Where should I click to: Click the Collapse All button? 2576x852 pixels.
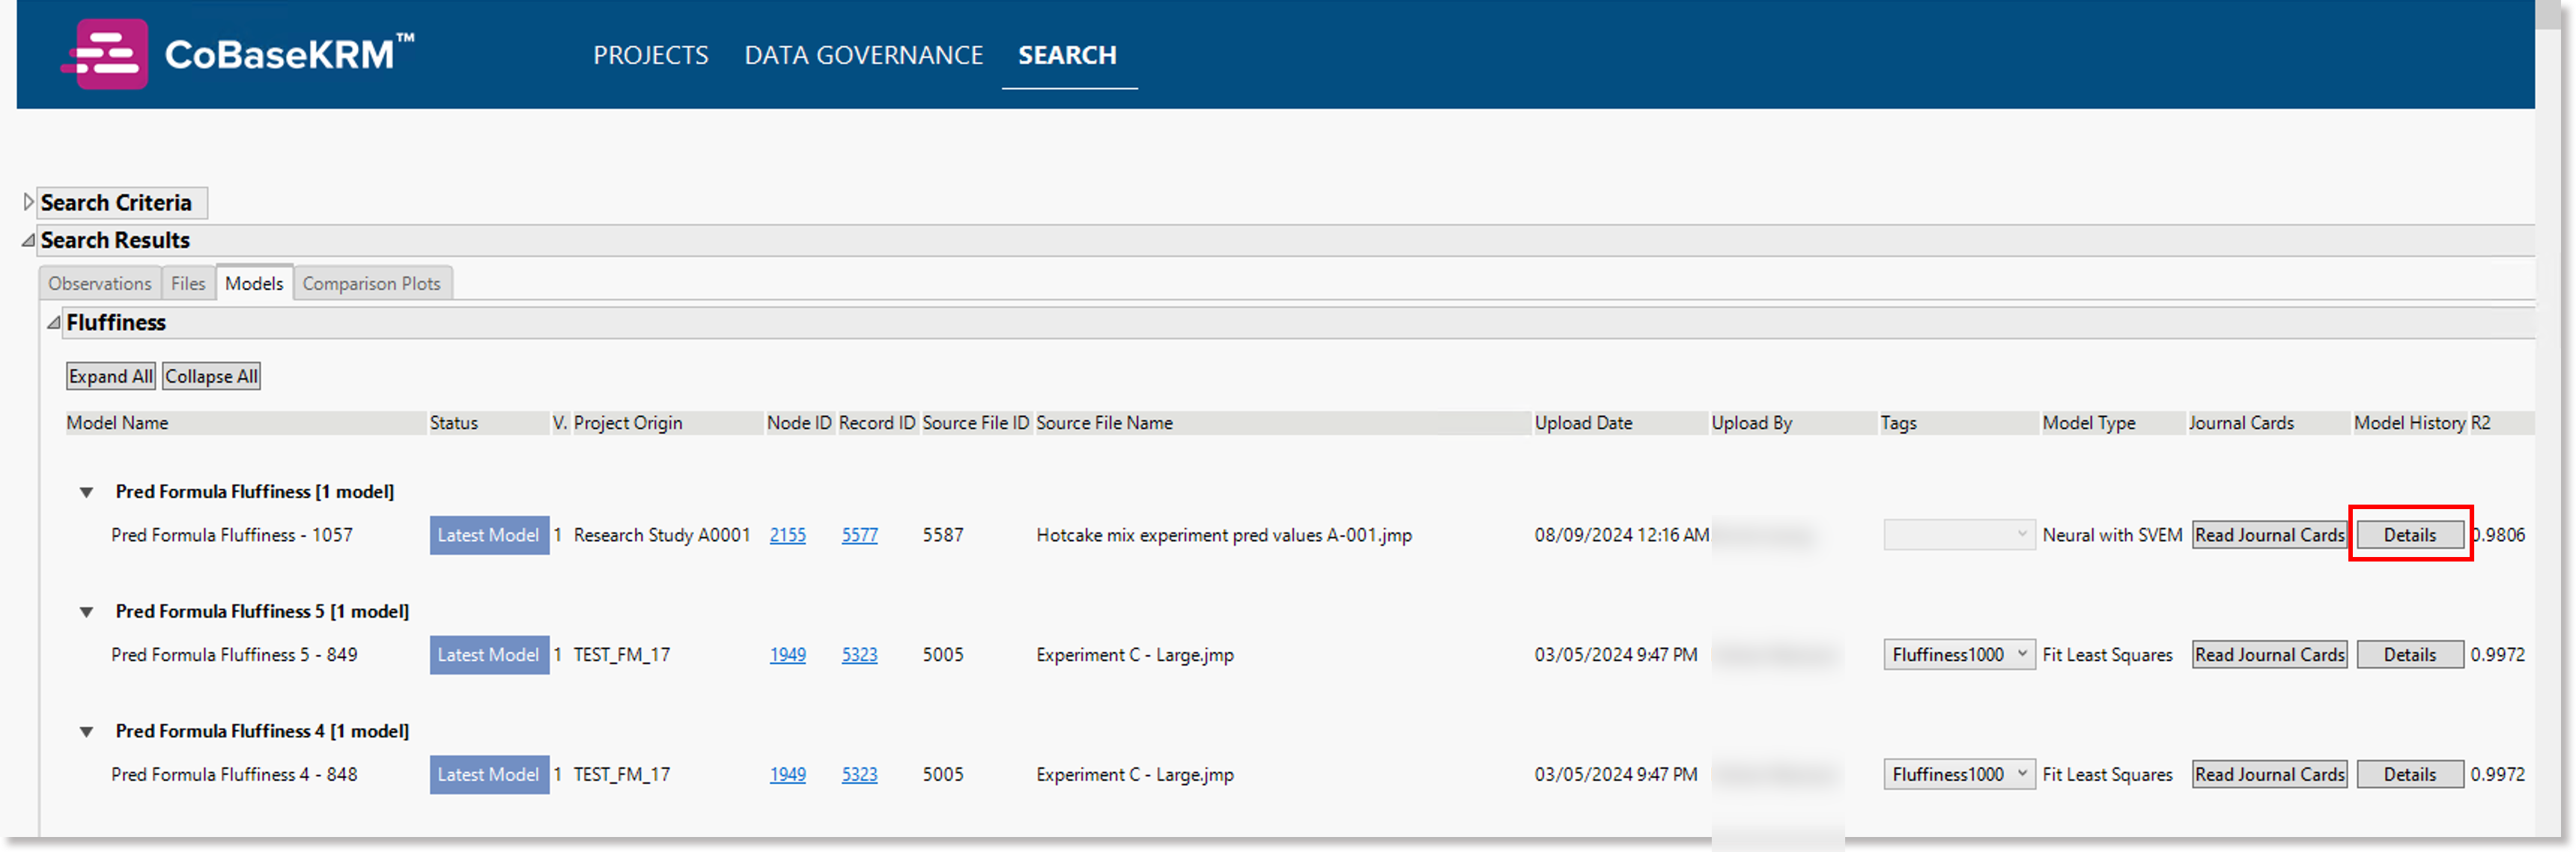pyautogui.click(x=211, y=376)
